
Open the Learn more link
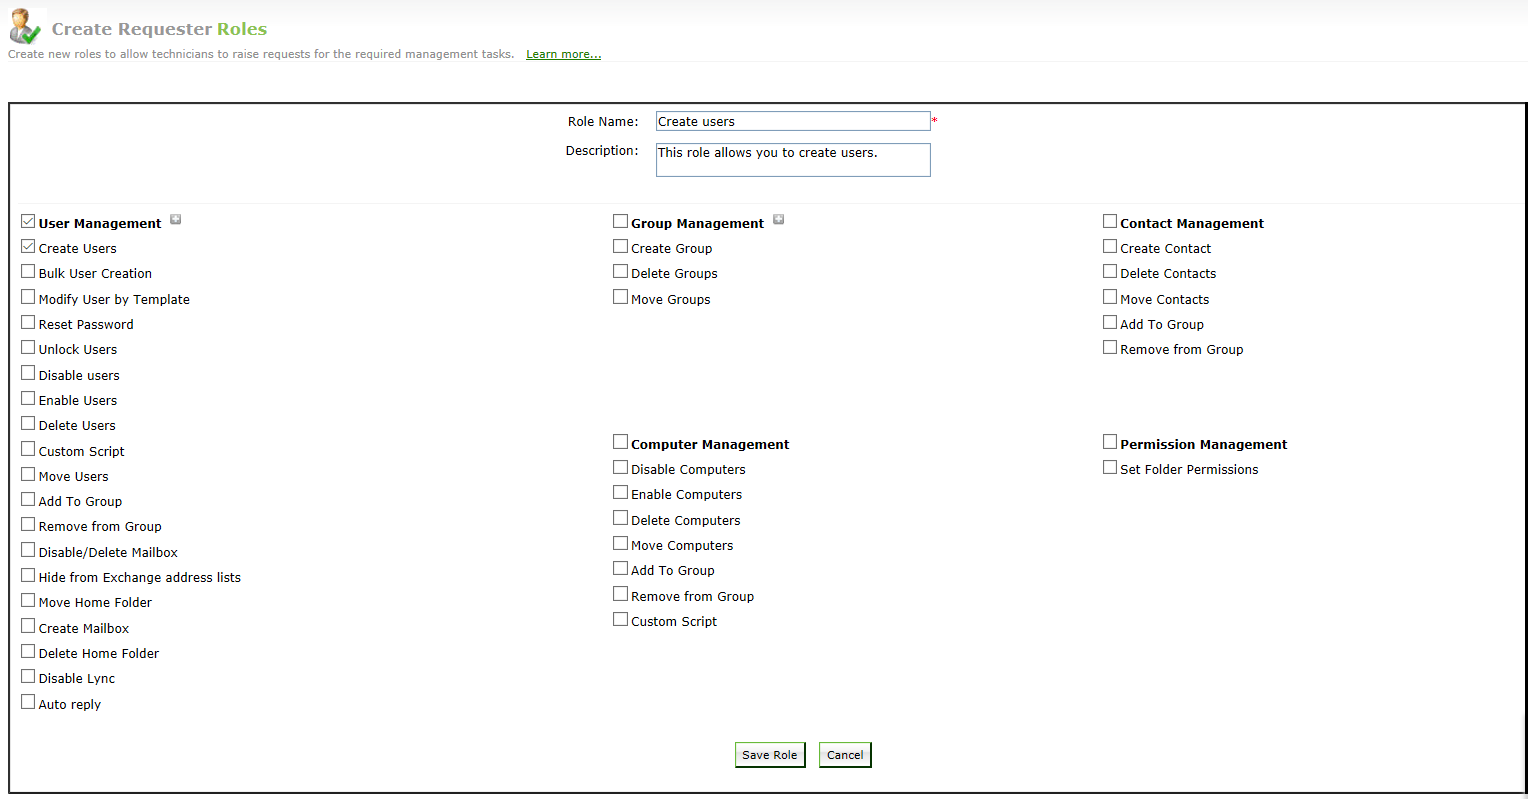[564, 54]
